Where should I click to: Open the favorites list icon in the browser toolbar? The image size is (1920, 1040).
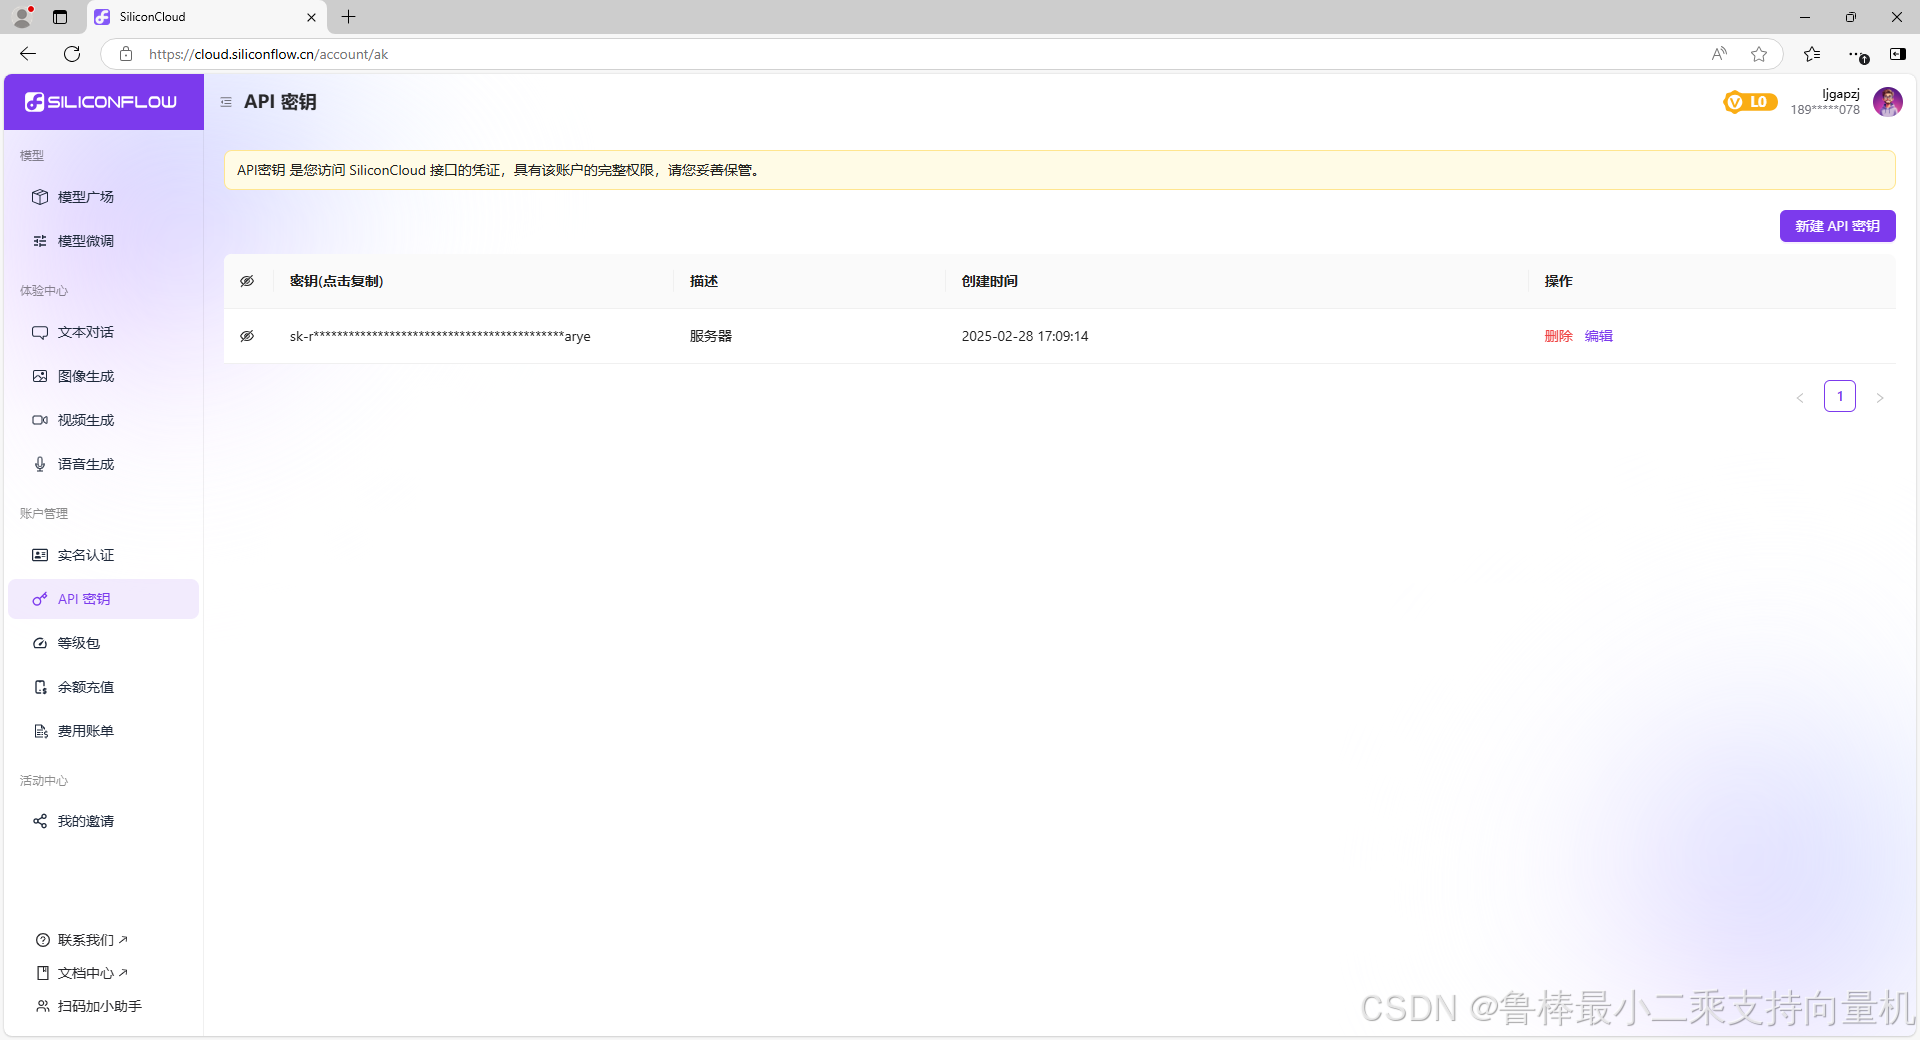click(1812, 54)
